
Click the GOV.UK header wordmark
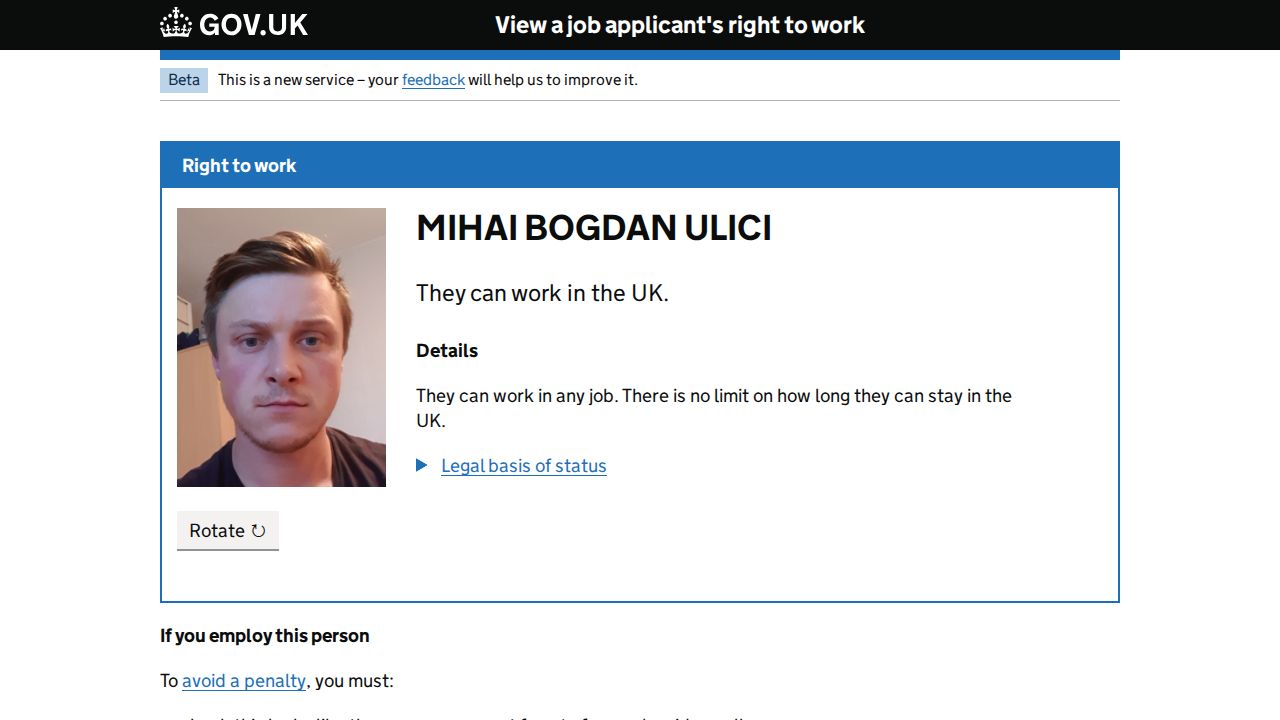click(x=253, y=25)
